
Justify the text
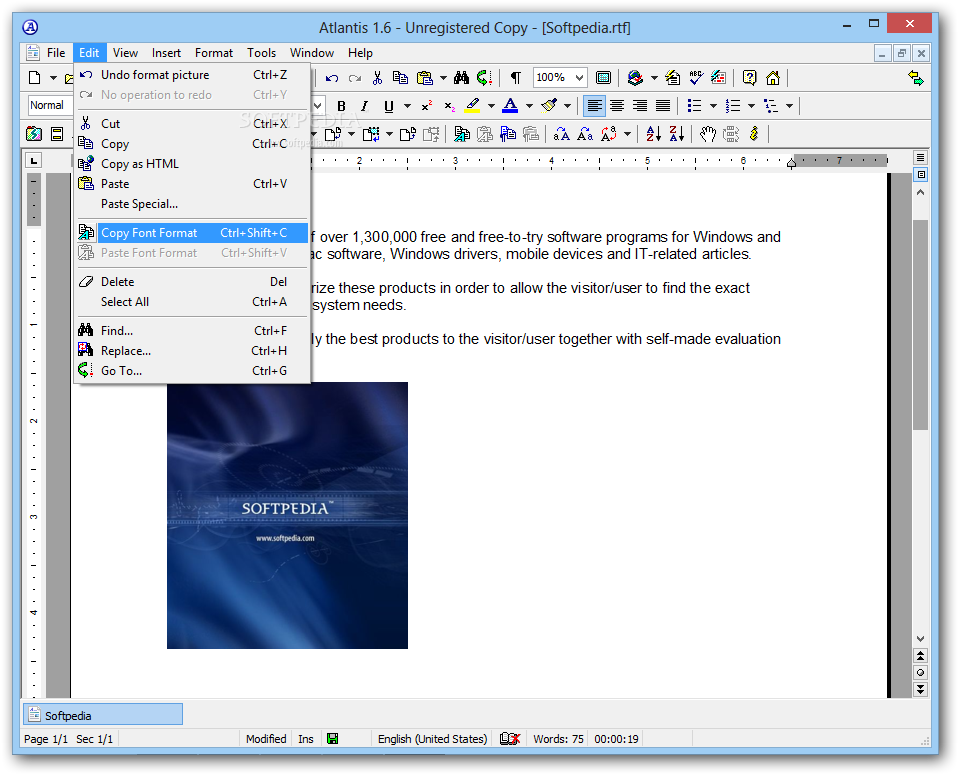coord(663,106)
